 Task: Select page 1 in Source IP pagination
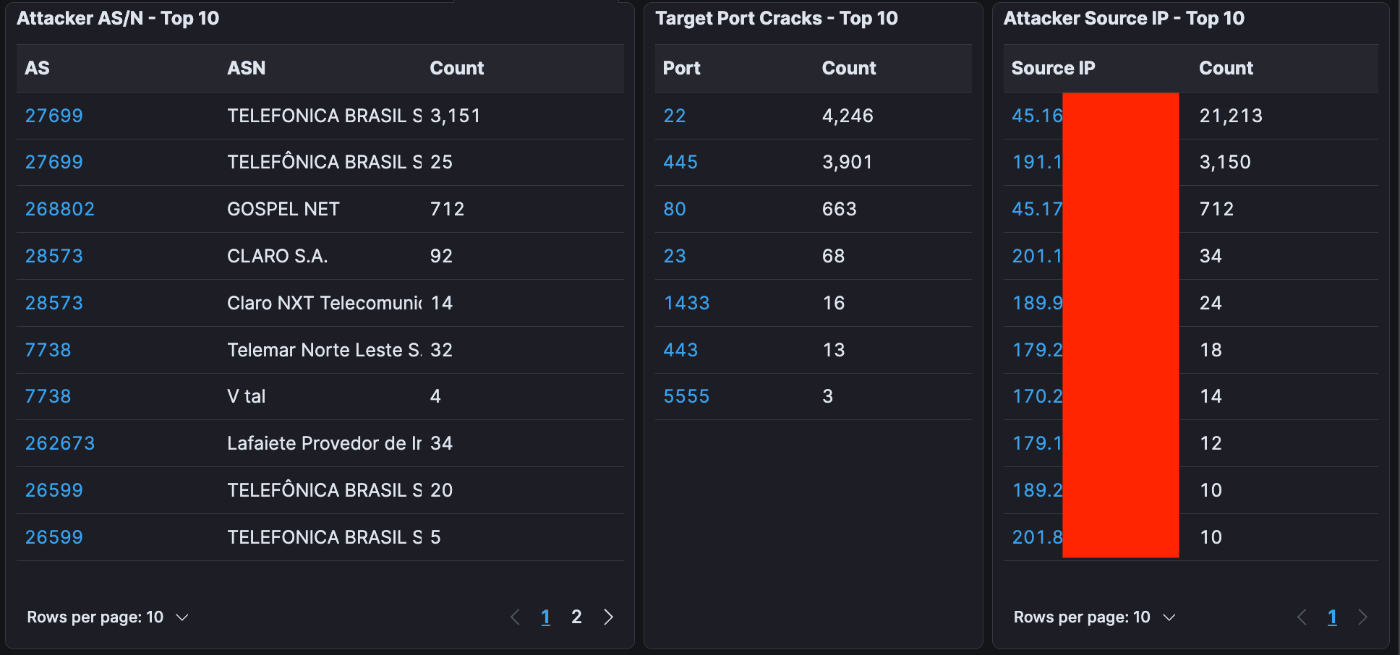point(1332,617)
